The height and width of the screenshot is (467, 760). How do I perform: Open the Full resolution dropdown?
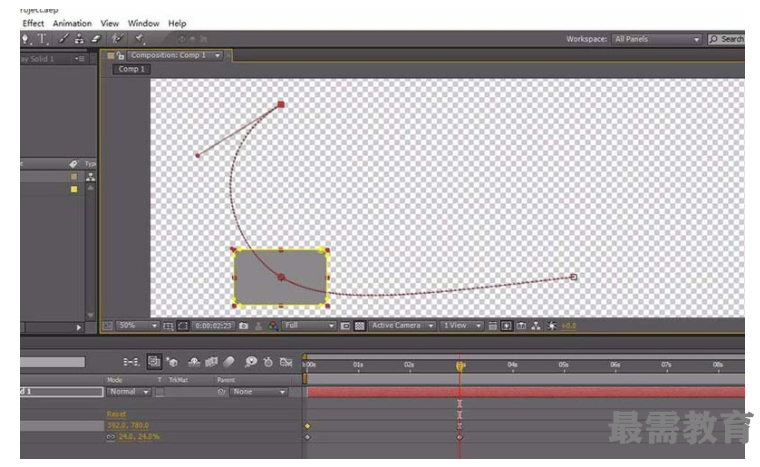pyautogui.click(x=309, y=326)
